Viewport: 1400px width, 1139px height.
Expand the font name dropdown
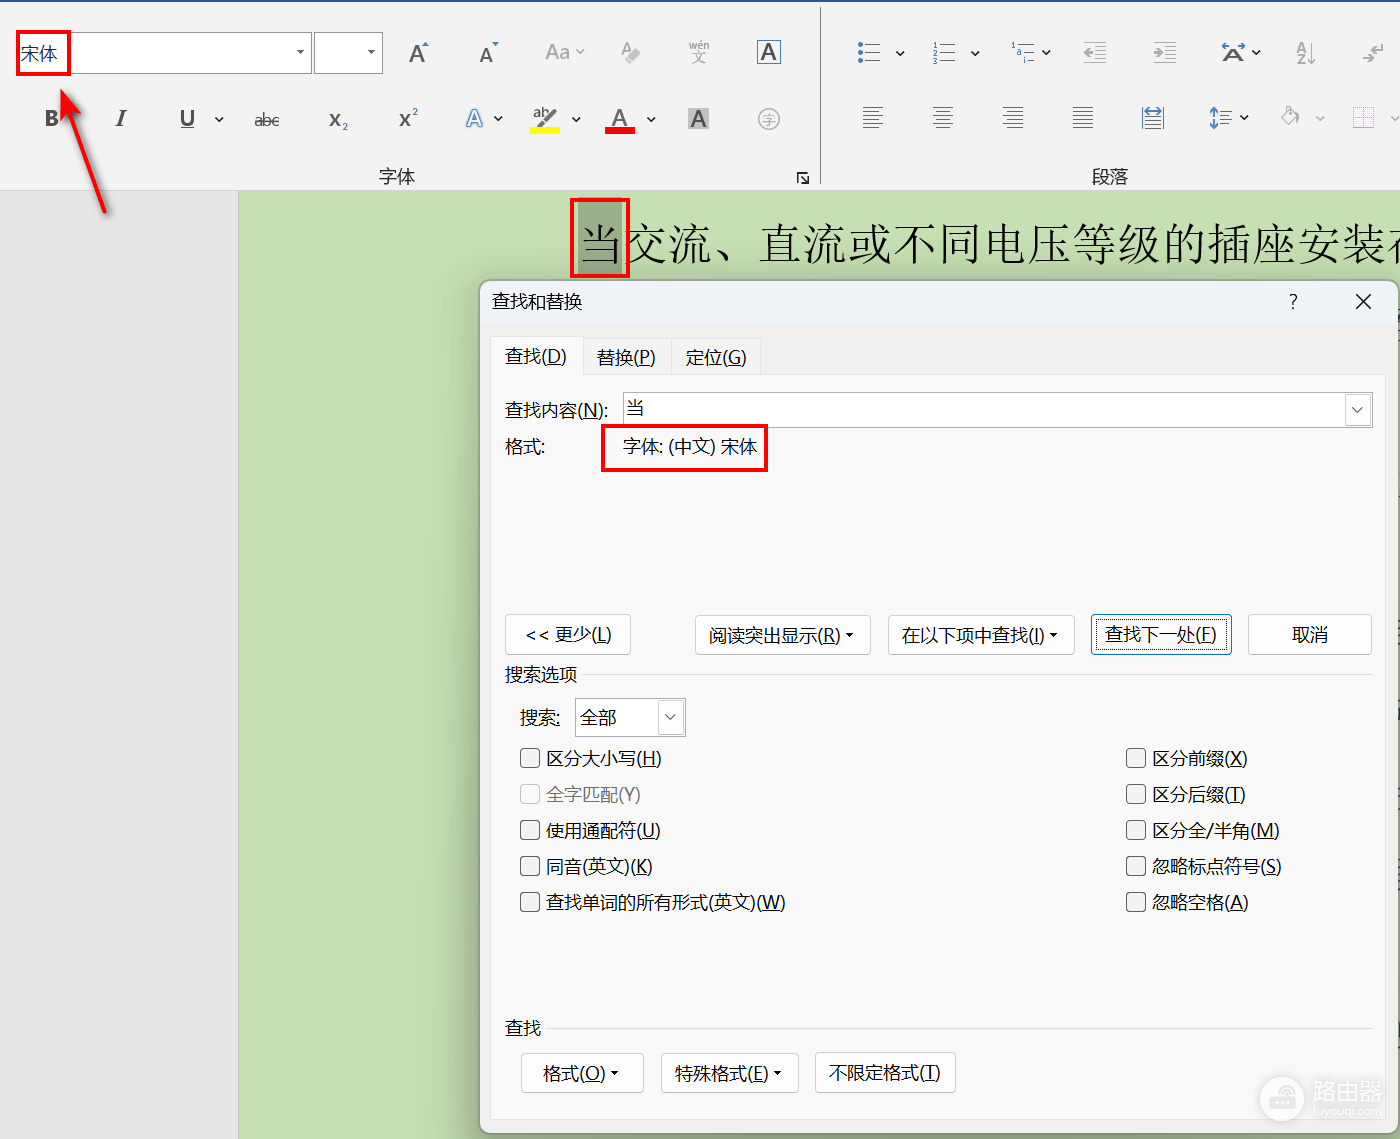[x=300, y=53]
